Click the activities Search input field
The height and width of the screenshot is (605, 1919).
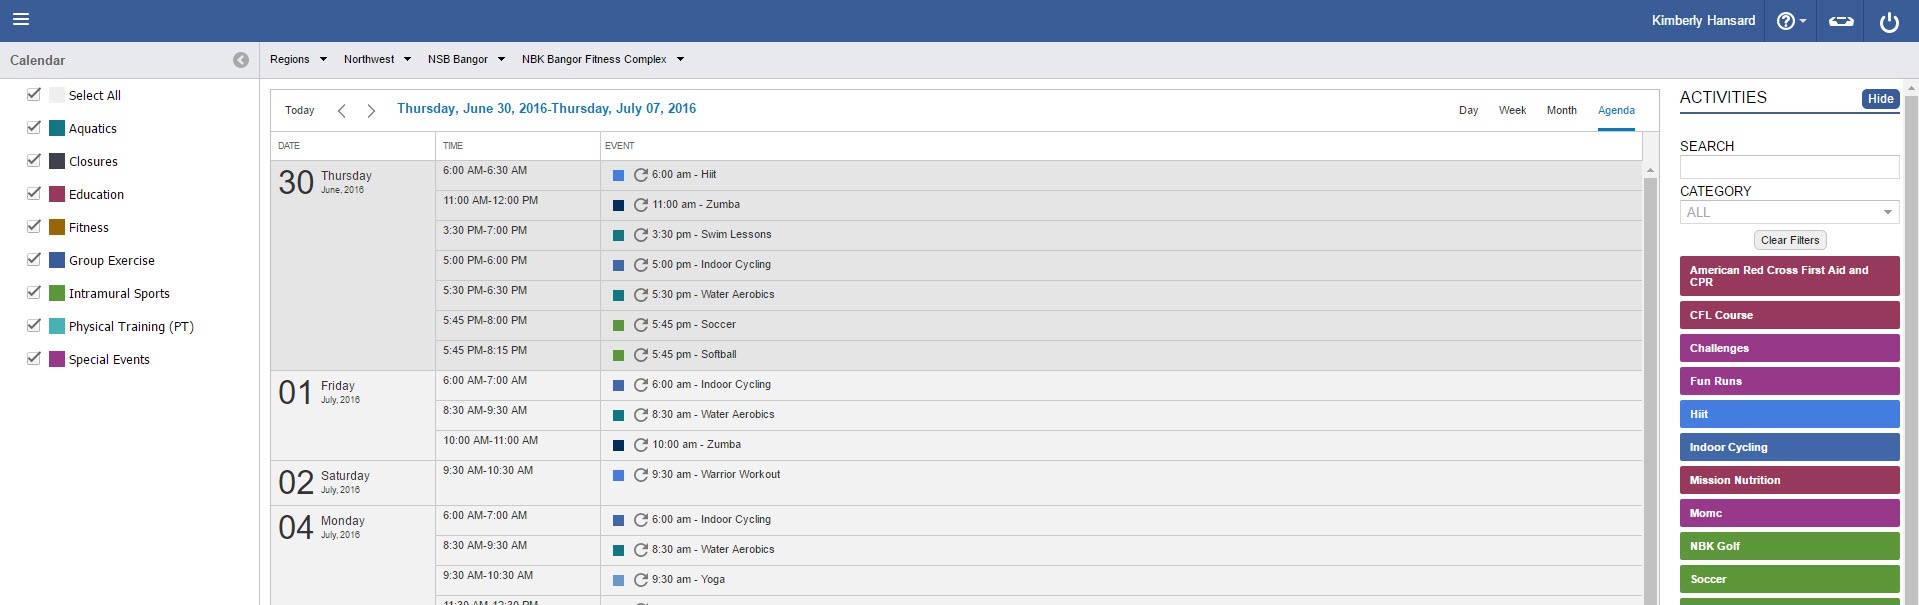tap(1788, 167)
